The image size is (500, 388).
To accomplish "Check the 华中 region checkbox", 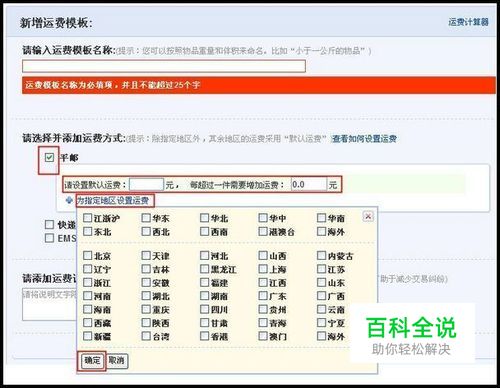I will [x=263, y=218].
